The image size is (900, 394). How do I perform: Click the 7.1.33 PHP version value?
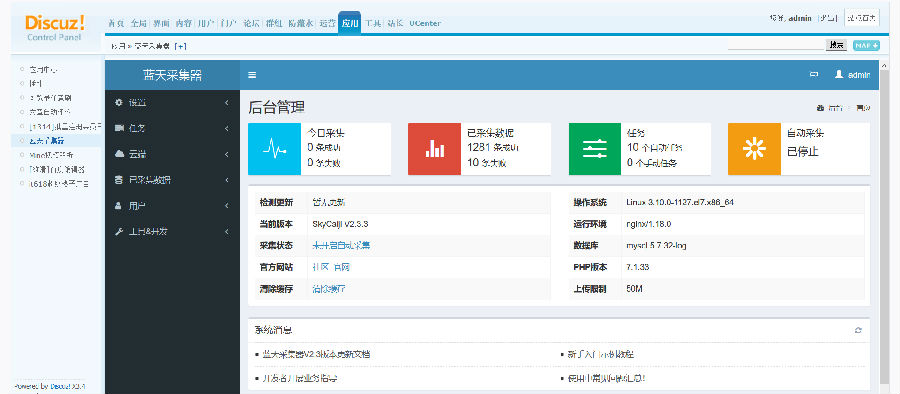637,267
